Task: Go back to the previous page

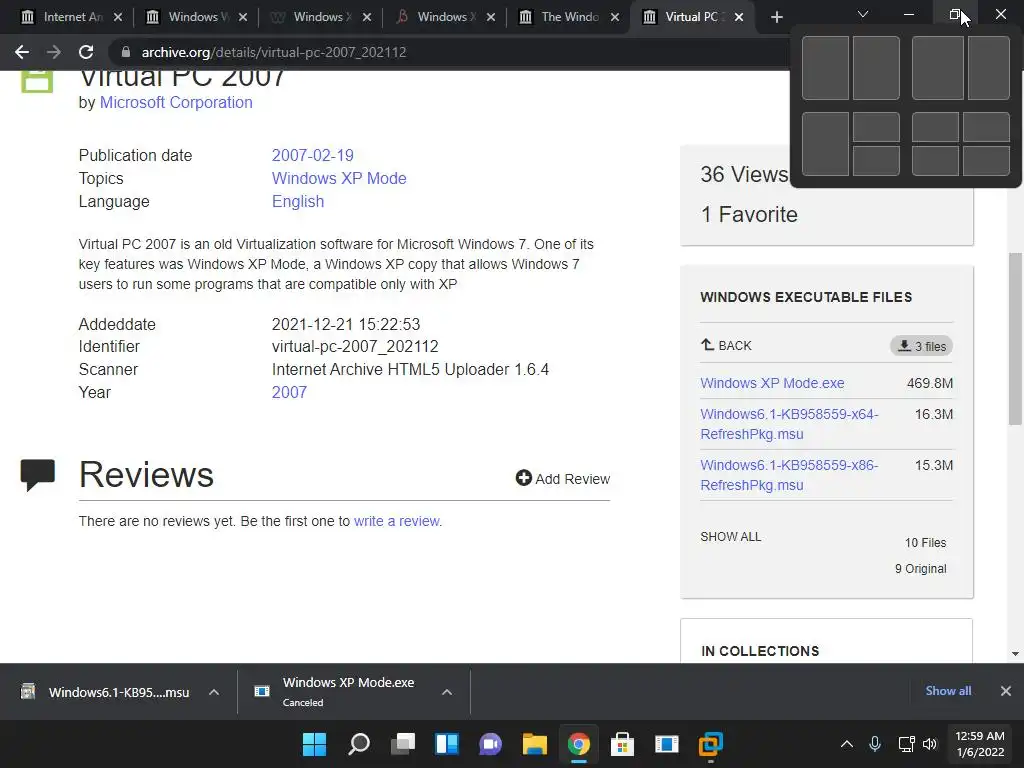Action: [22, 52]
